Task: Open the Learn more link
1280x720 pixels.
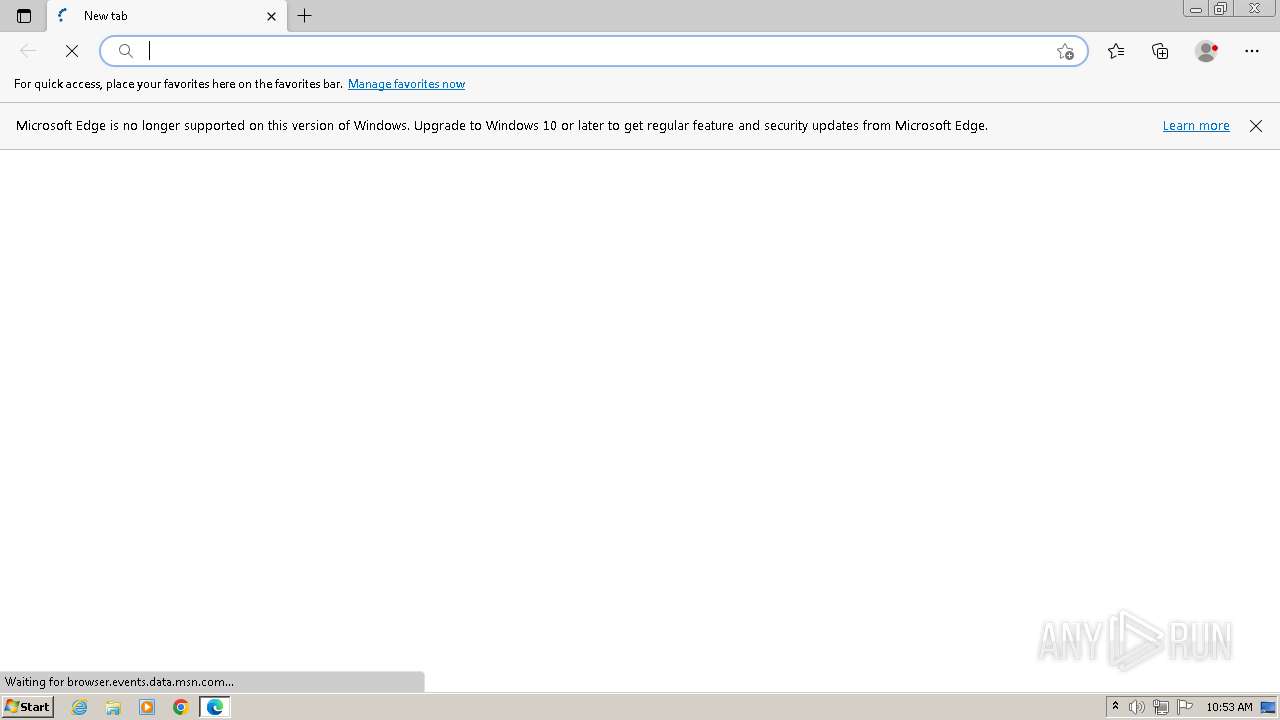Action: point(1196,126)
